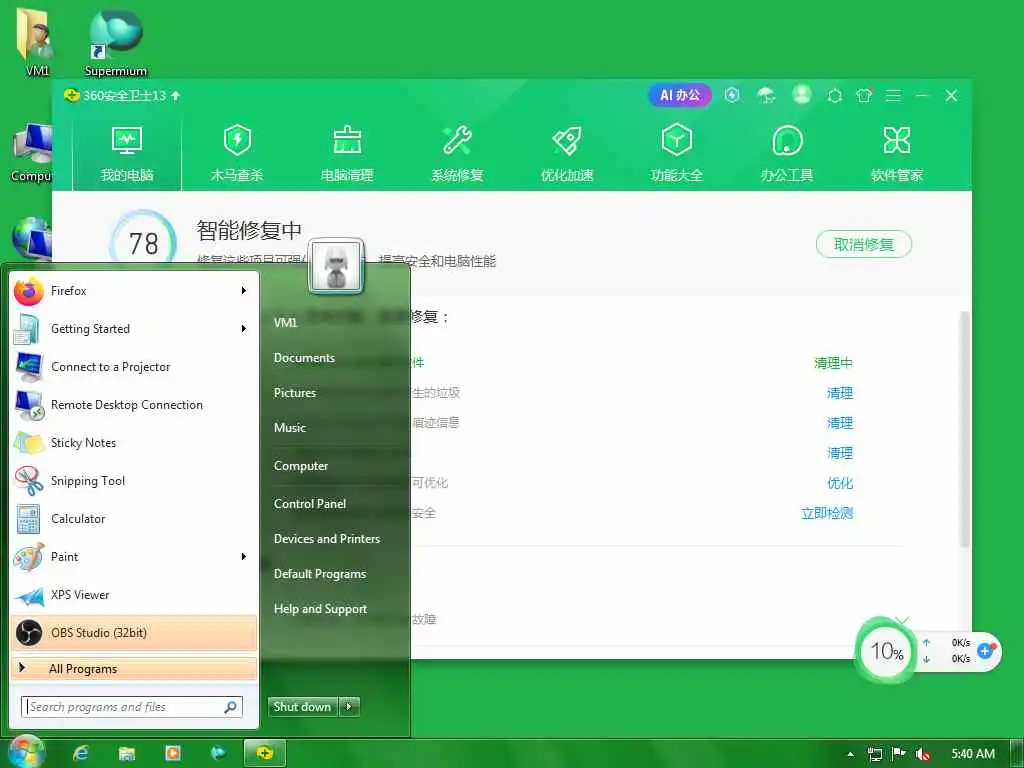1024x768 pixels.
Task: Open Windows Explorer folder in taskbar
Action: coord(127,754)
